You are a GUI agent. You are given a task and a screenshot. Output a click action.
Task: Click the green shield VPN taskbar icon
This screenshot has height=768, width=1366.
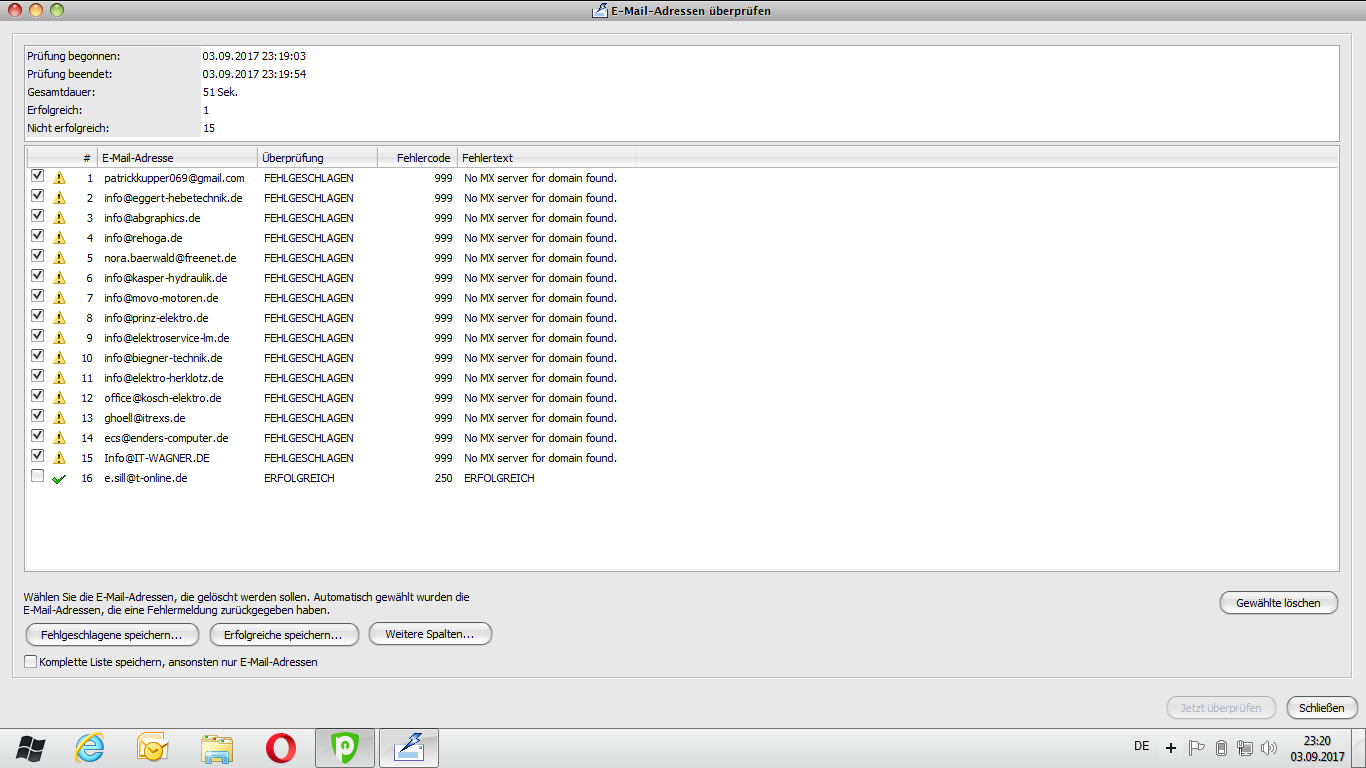click(x=345, y=747)
